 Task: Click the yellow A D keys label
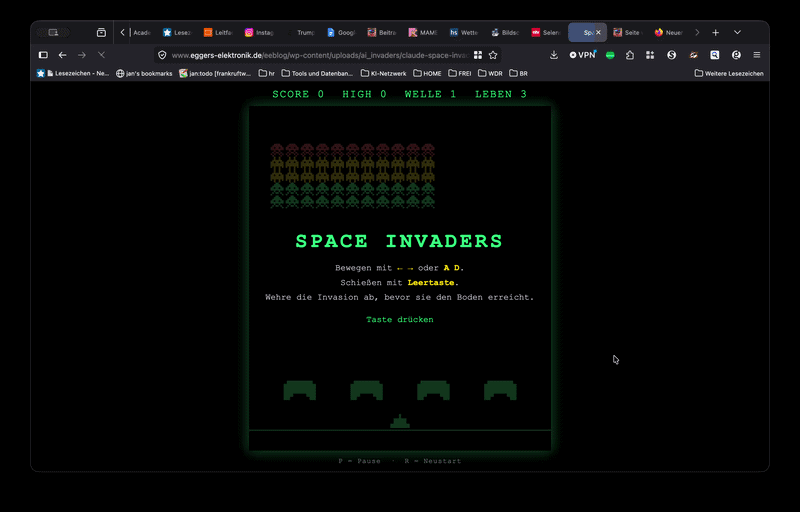click(452, 268)
